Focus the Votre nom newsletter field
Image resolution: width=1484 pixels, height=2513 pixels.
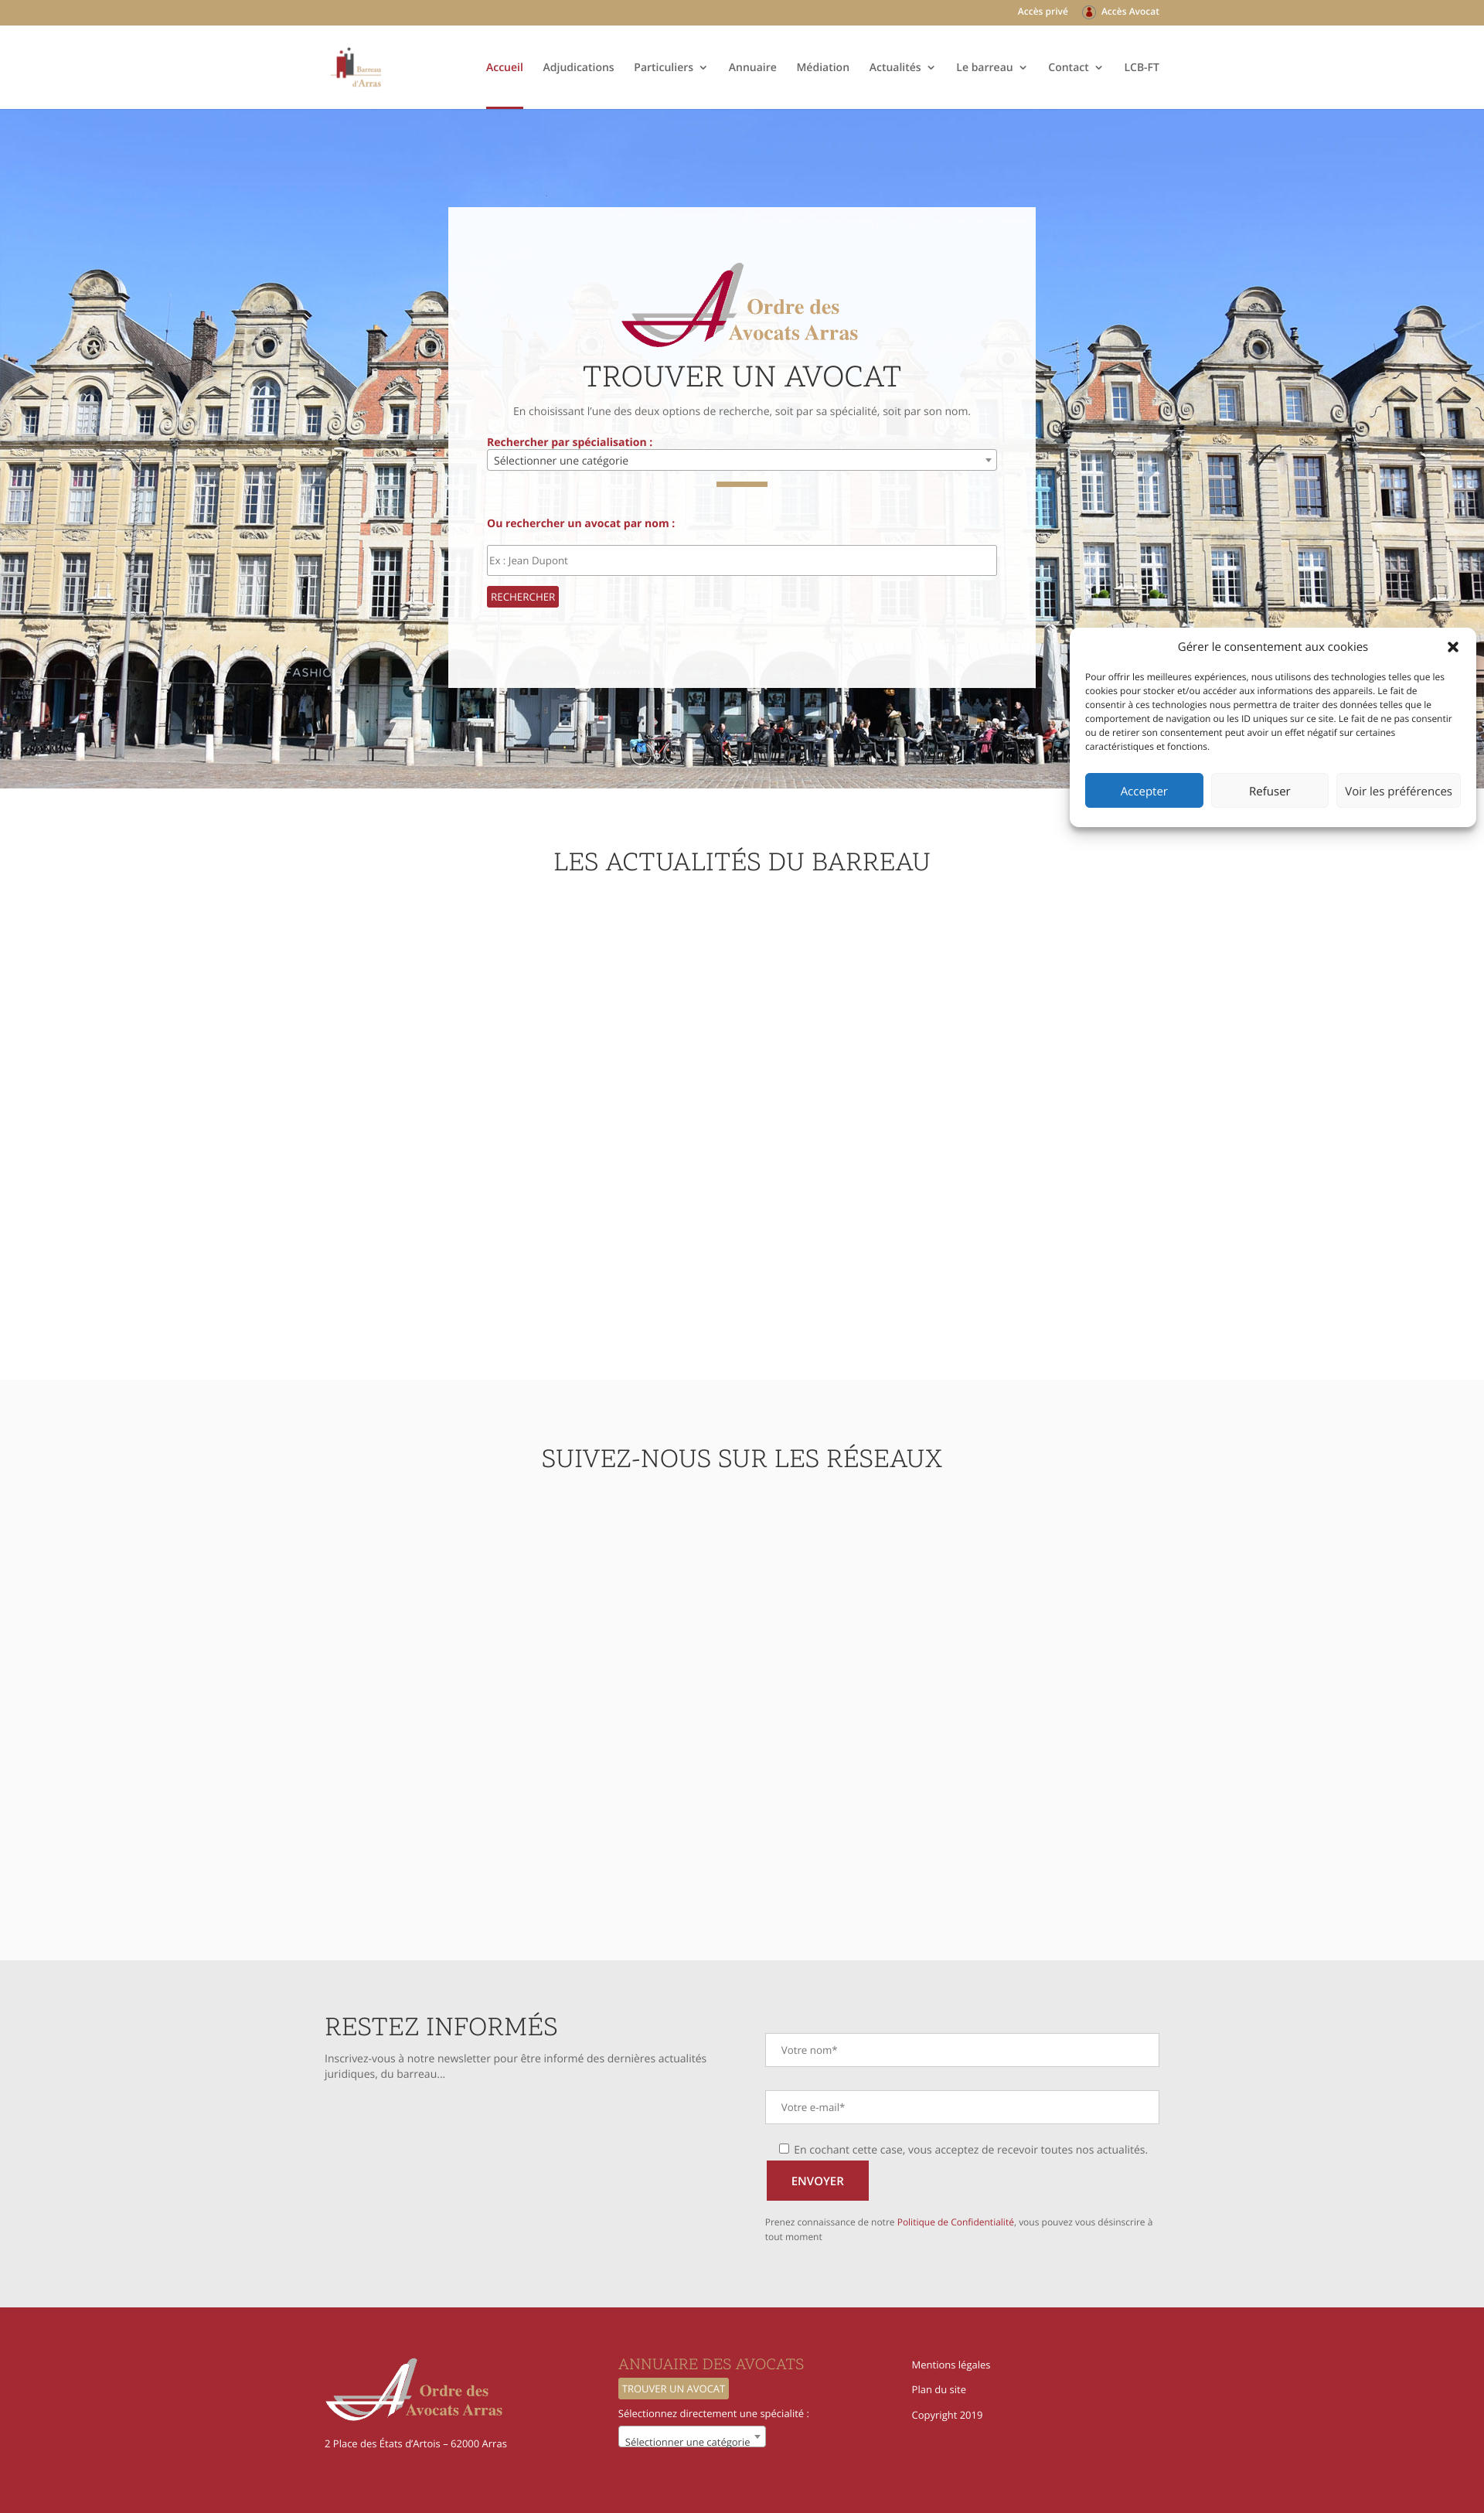[961, 2049]
